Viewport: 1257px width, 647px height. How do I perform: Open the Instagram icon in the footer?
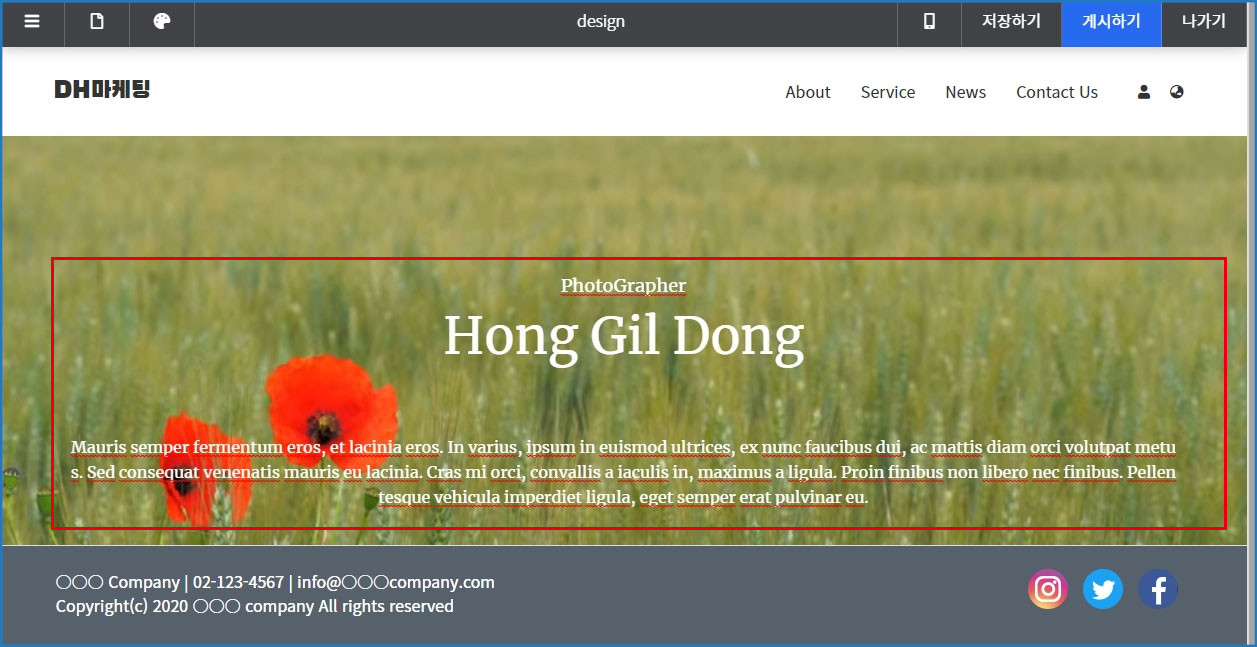pyautogui.click(x=1047, y=589)
